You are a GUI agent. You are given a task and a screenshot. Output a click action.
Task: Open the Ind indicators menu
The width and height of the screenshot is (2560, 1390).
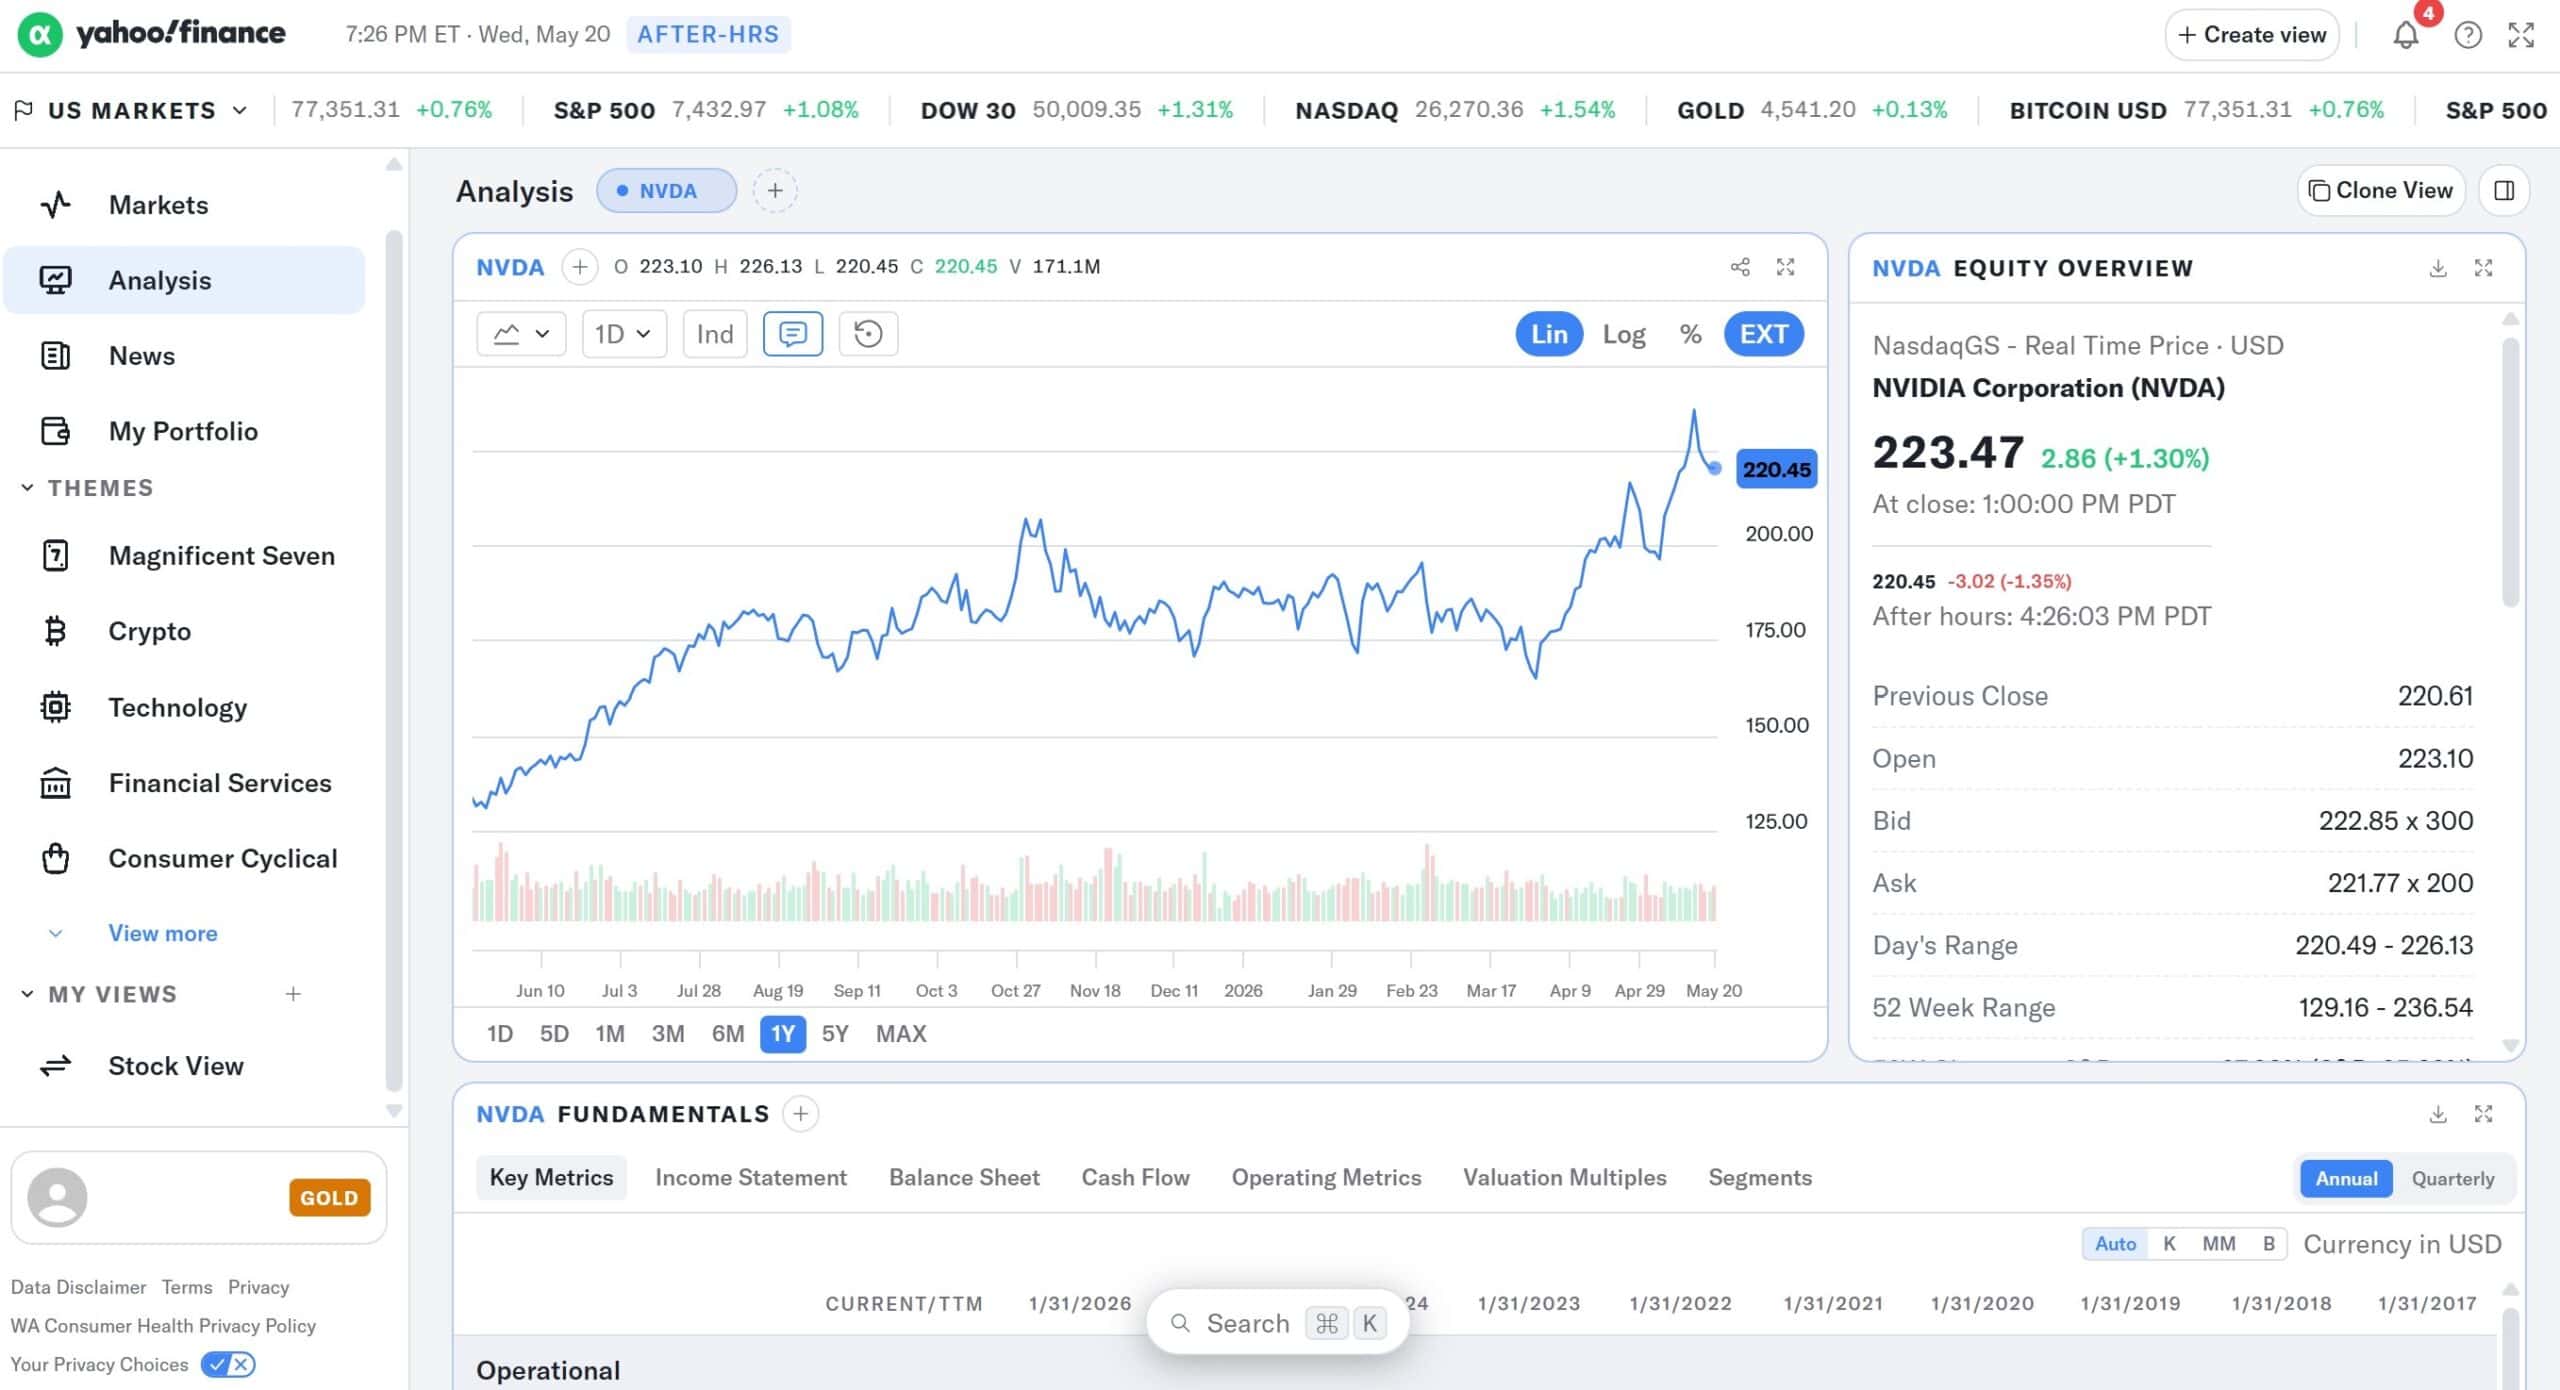coord(714,333)
